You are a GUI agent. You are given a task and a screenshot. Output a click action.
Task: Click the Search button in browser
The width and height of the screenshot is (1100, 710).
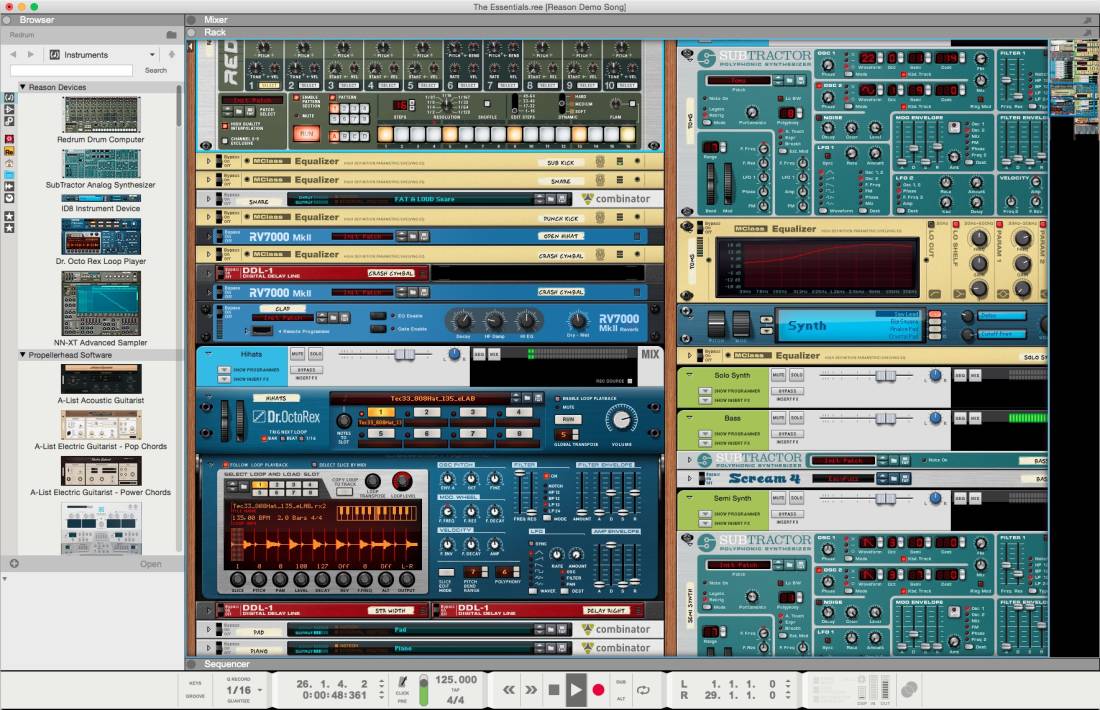coord(156,71)
